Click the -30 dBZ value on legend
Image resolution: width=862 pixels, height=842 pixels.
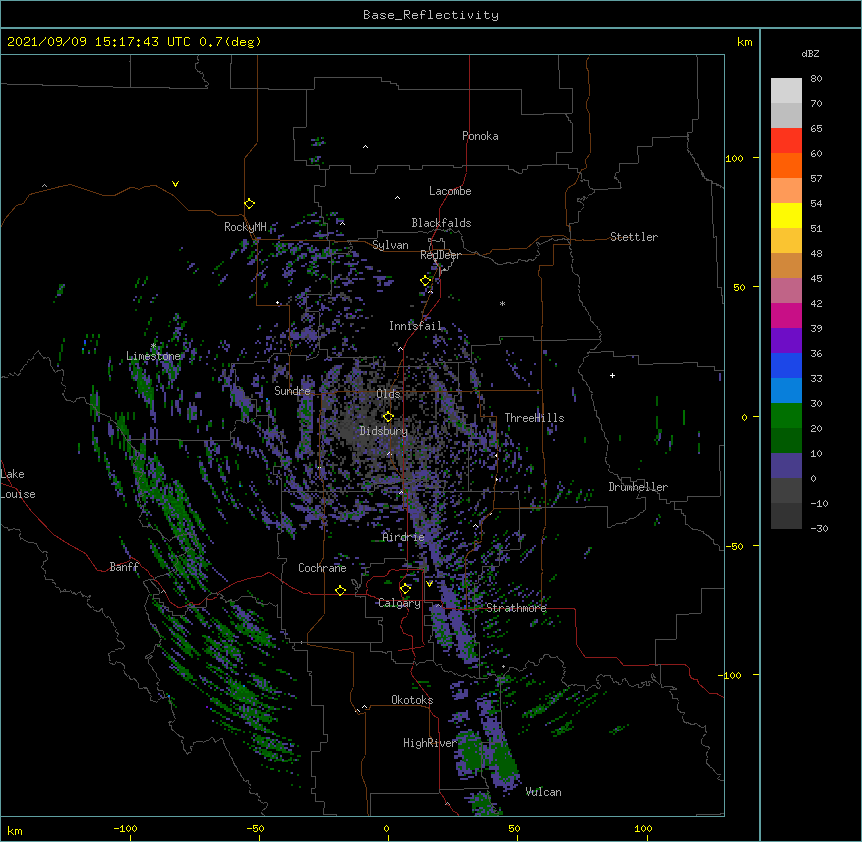tap(819, 528)
